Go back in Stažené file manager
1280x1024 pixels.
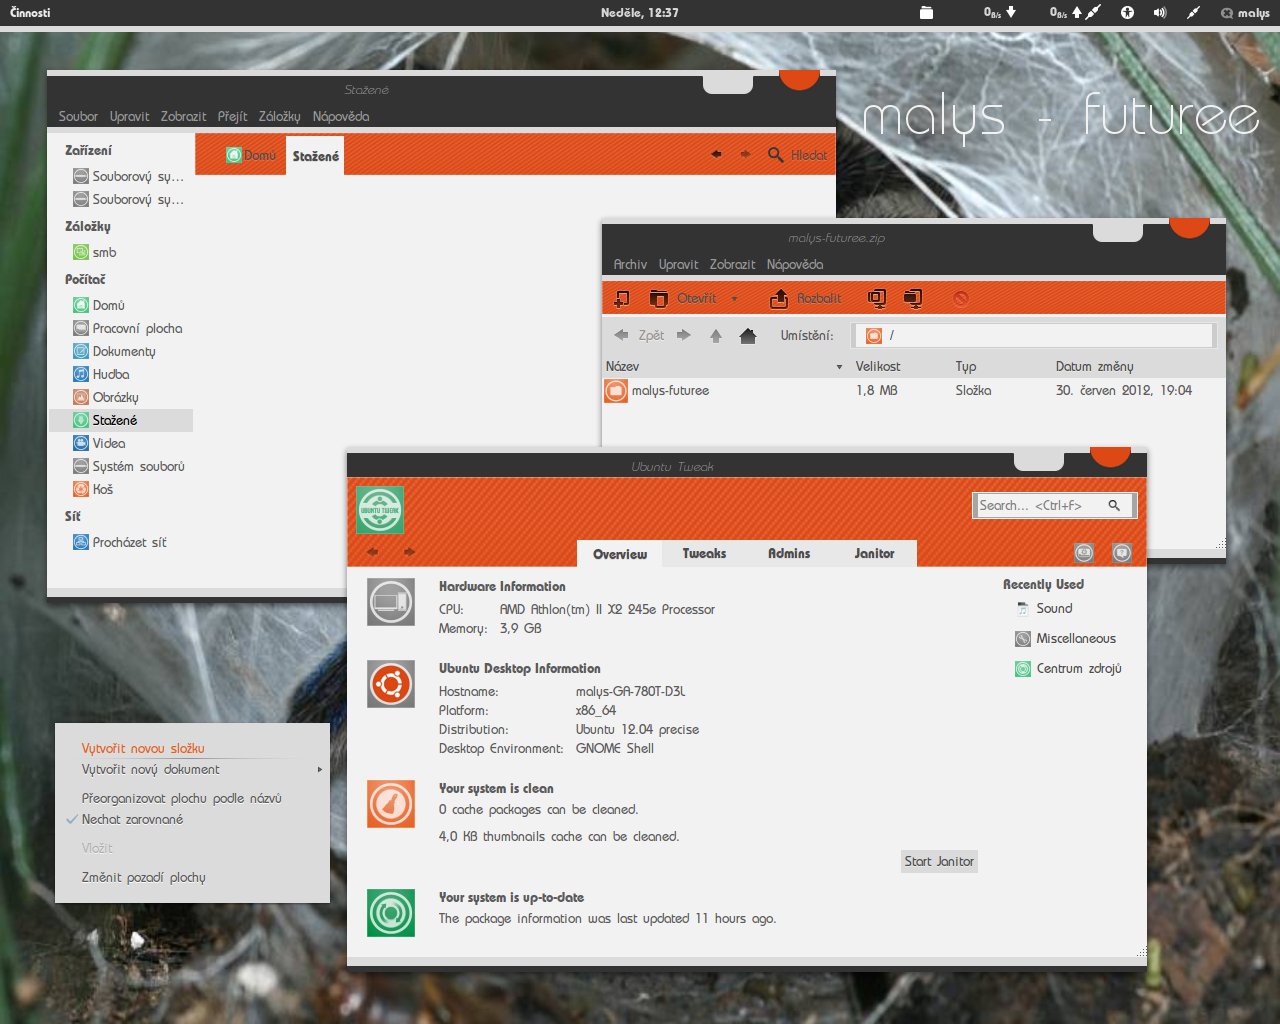(716, 155)
